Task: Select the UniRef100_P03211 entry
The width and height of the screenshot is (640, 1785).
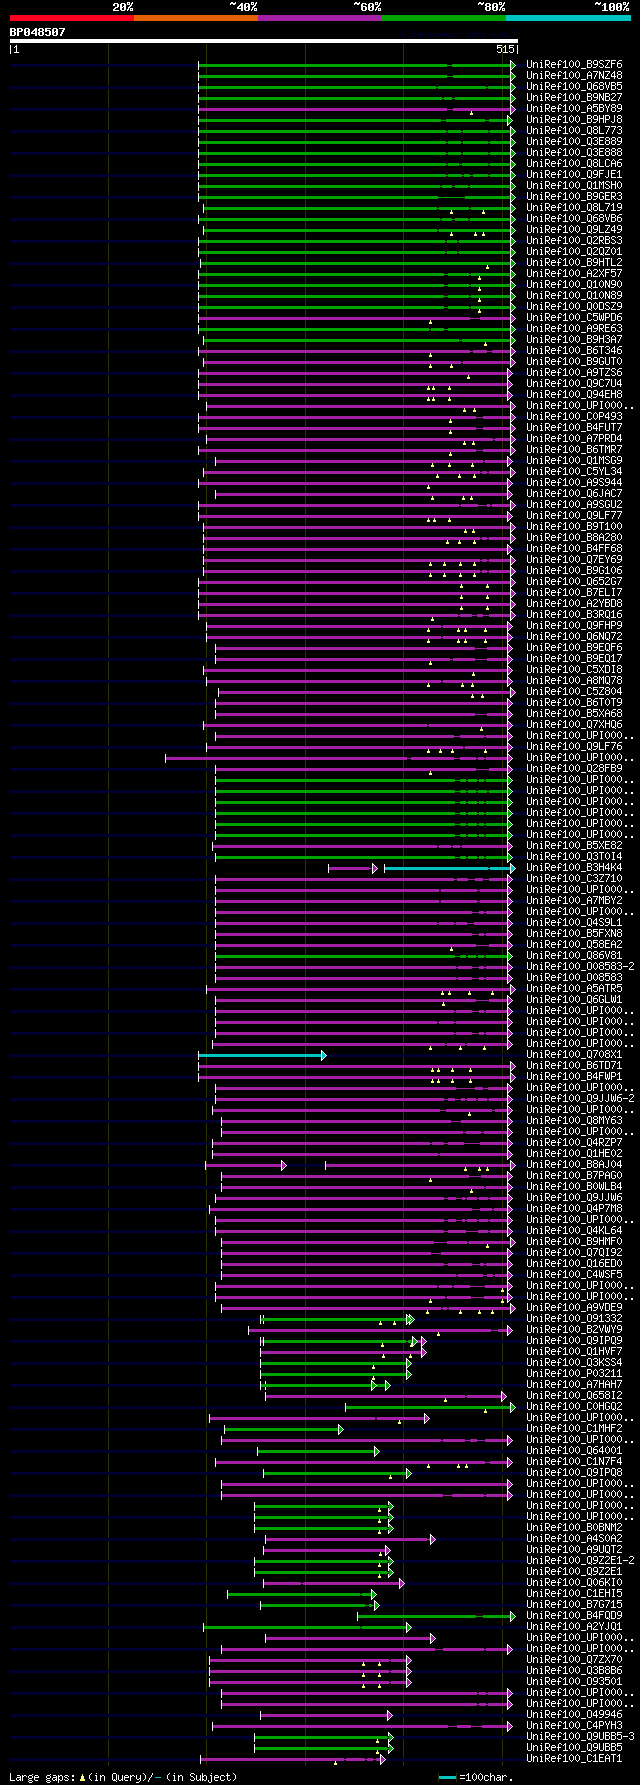Action: pyautogui.click(x=574, y=1374)
